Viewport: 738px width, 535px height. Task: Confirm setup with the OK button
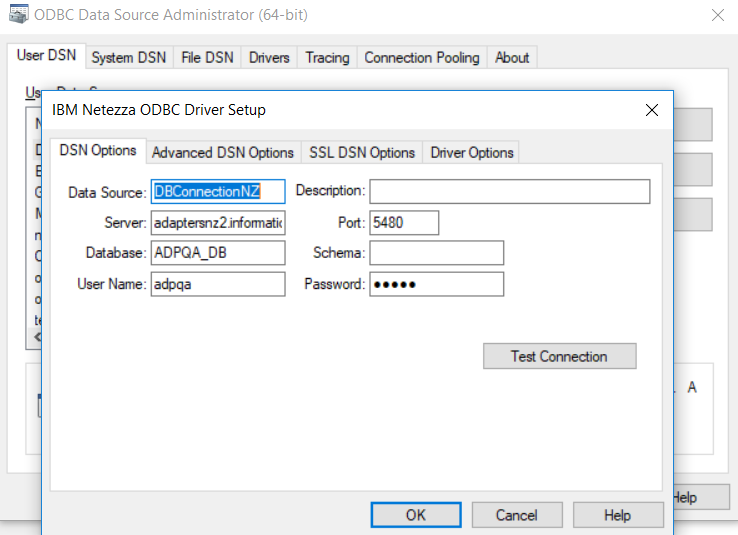[x=416, y=515]
